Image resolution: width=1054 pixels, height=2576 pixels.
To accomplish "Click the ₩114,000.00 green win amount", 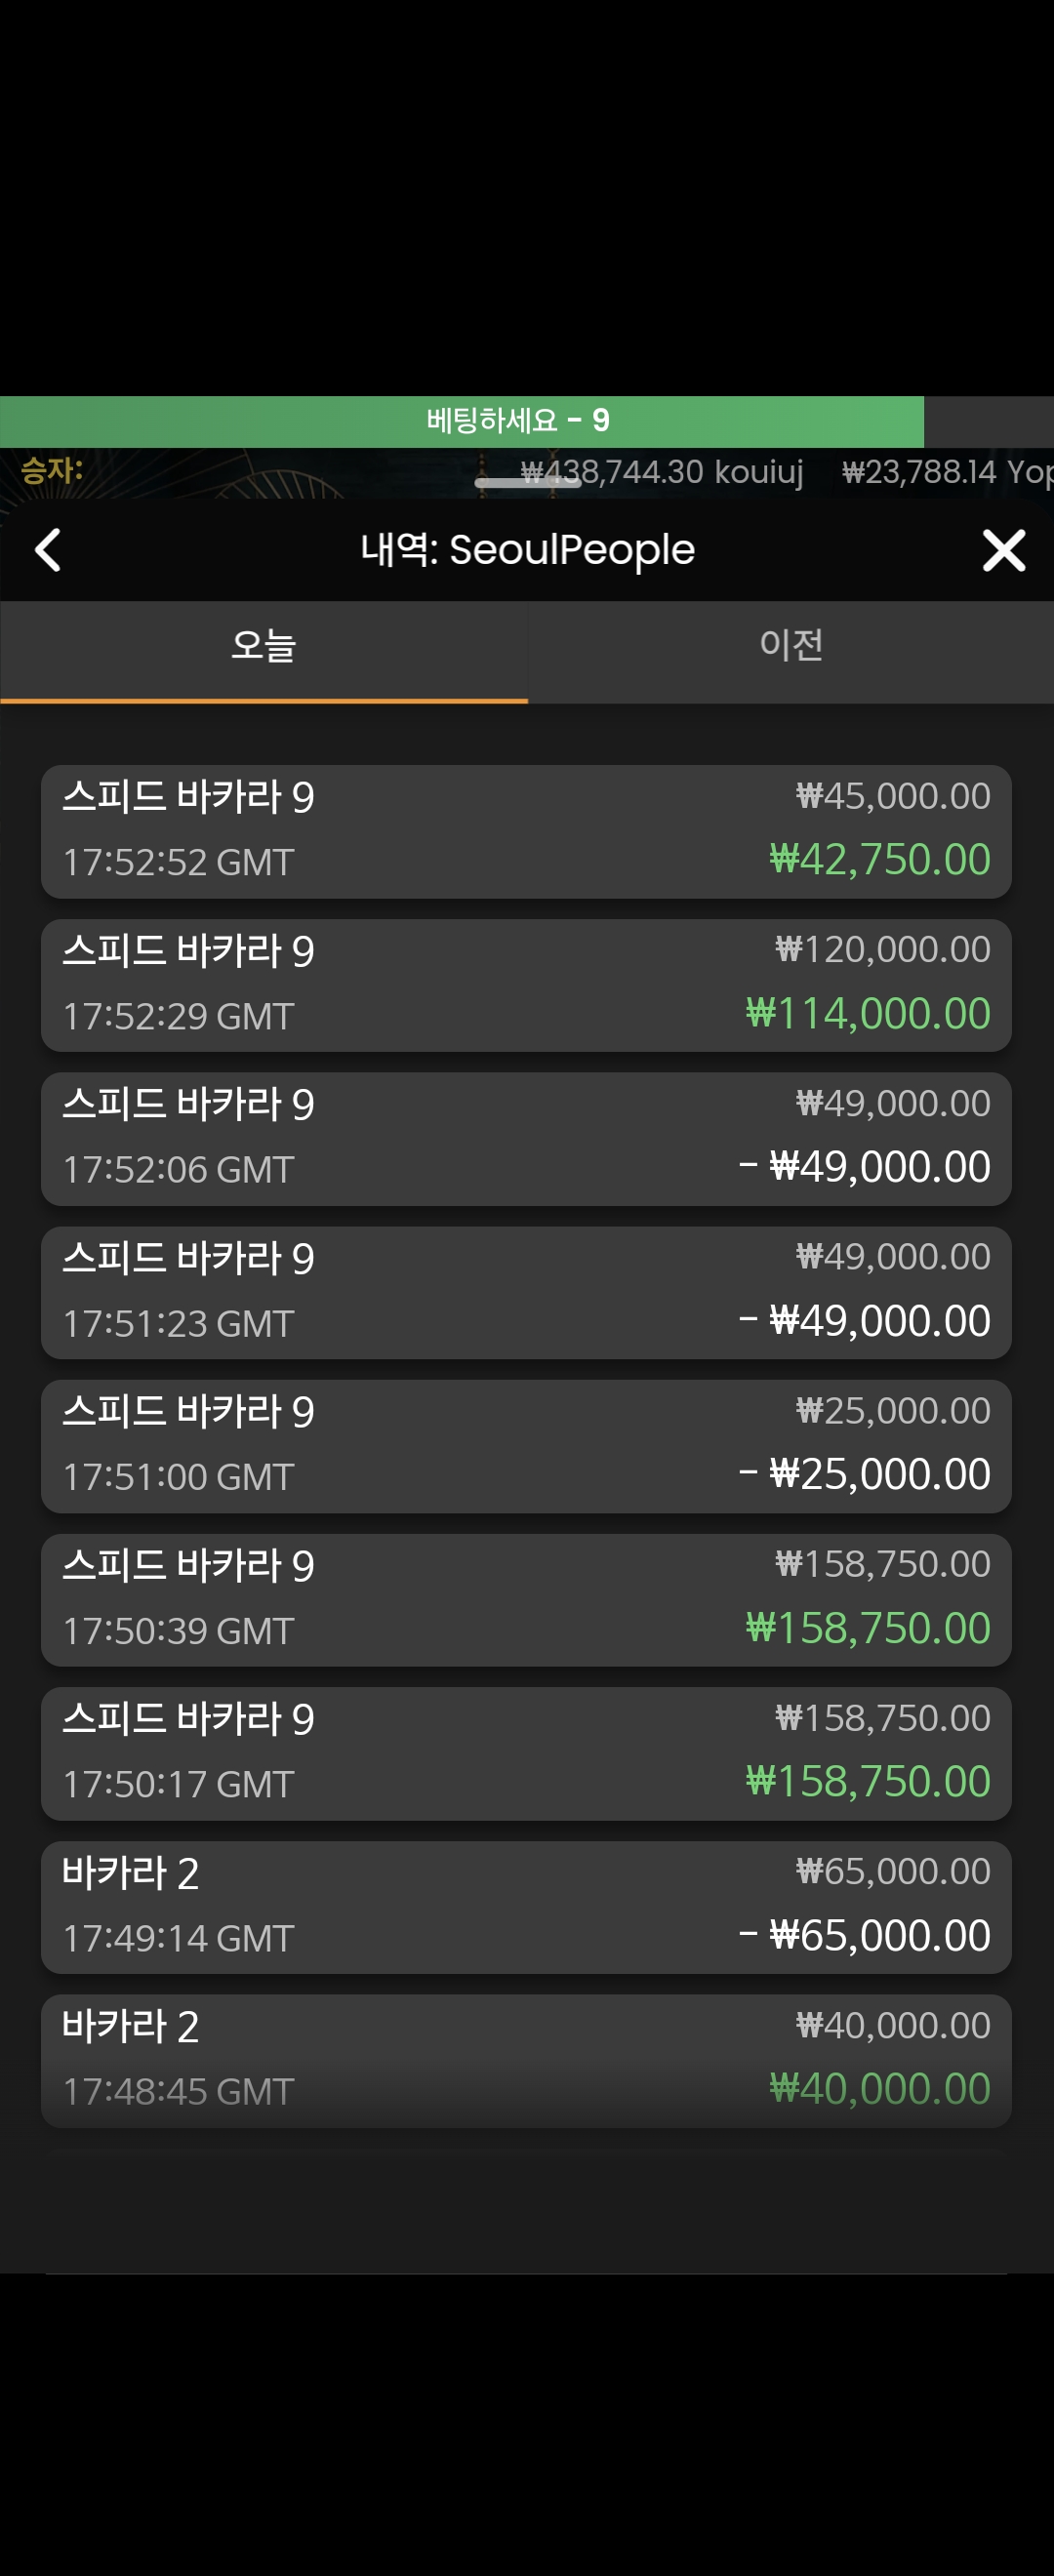I will (868, 1013).
